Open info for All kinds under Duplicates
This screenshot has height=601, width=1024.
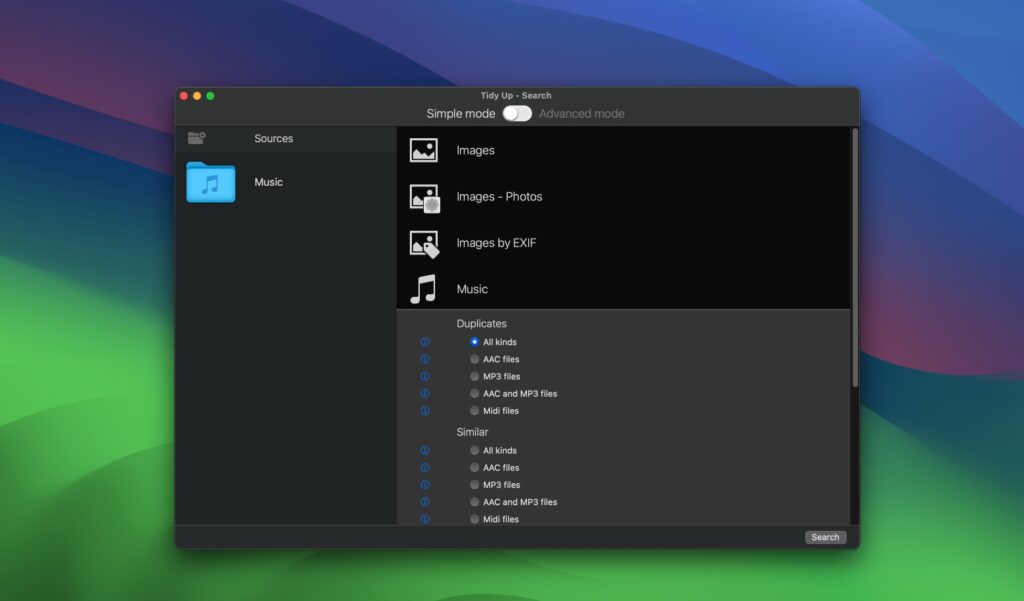pyautogui.click(x=425, y=342)
